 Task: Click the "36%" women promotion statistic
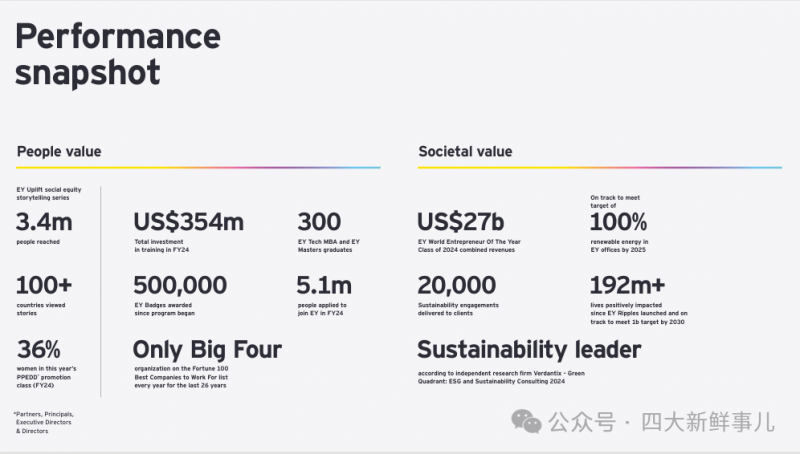(39, 350)
